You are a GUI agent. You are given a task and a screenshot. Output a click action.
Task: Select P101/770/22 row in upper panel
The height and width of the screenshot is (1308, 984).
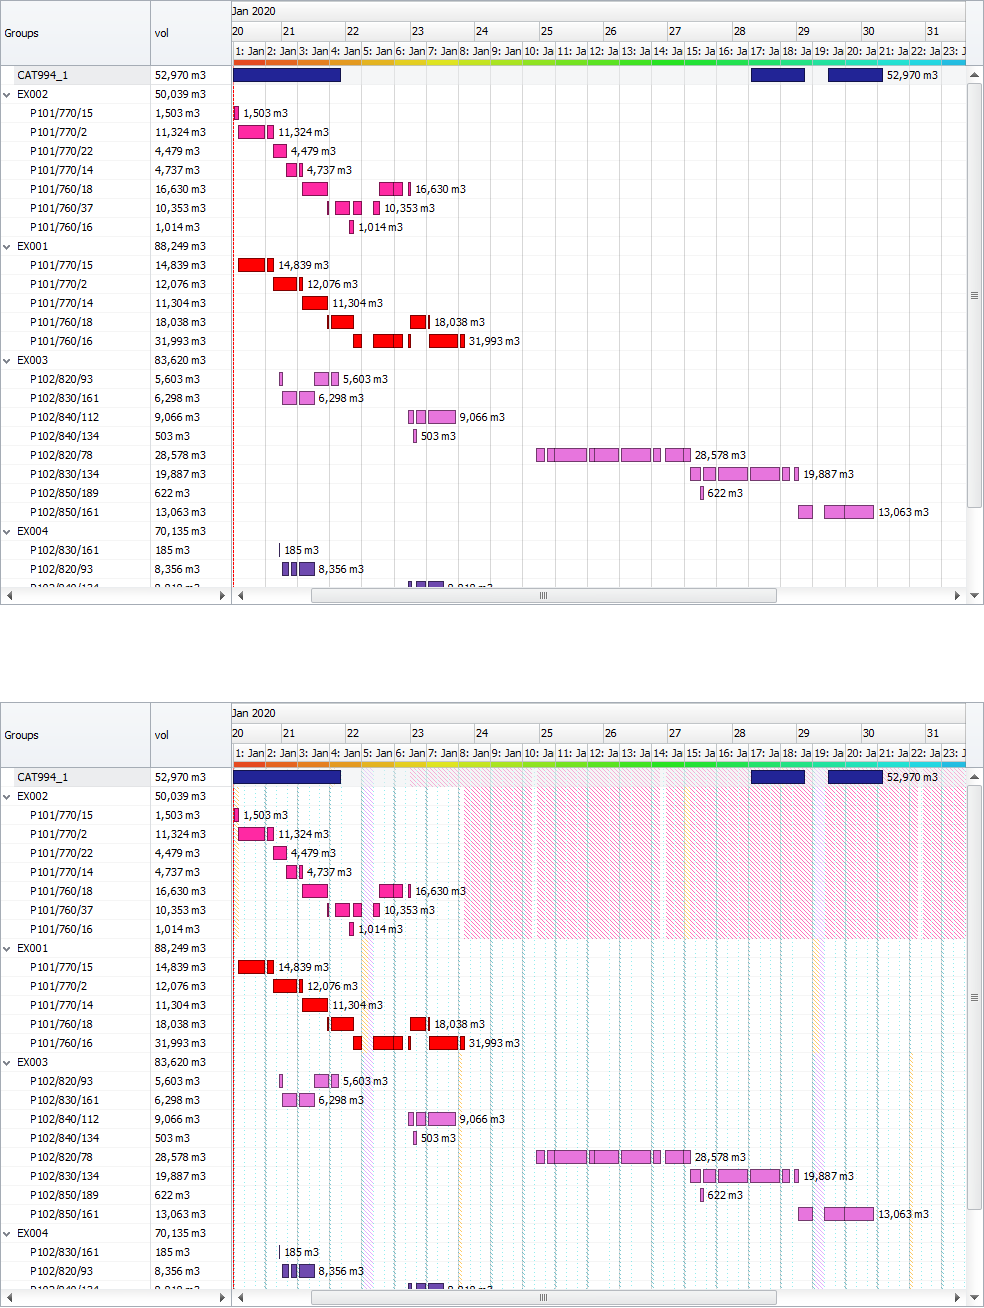coord(115,151)
